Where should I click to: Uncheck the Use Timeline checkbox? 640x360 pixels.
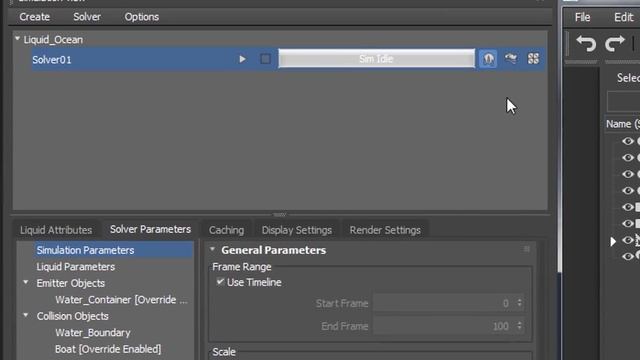pyautogui.click(x=220, y=282)
